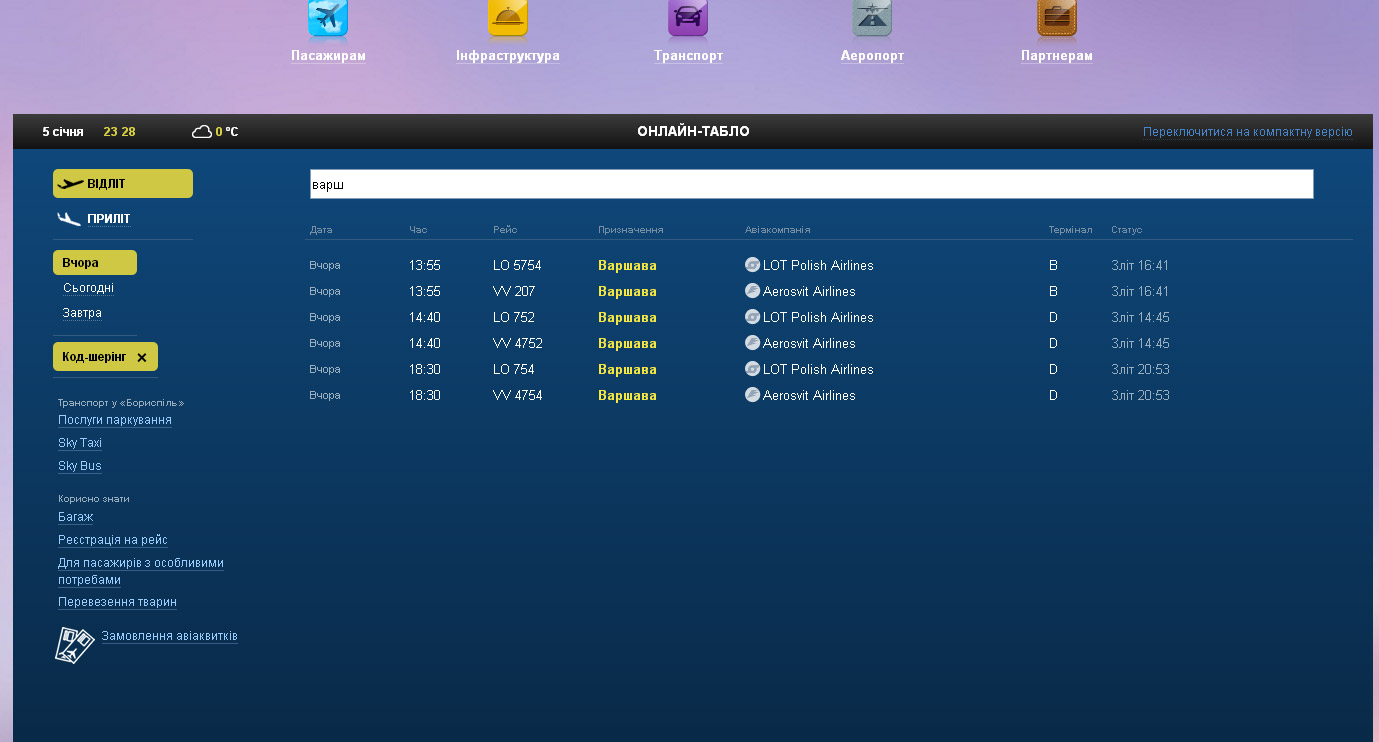Open the briefcase Партнерам icon
The height and width of the screenshot is (742, 1379).
[x=1056, y=18]
